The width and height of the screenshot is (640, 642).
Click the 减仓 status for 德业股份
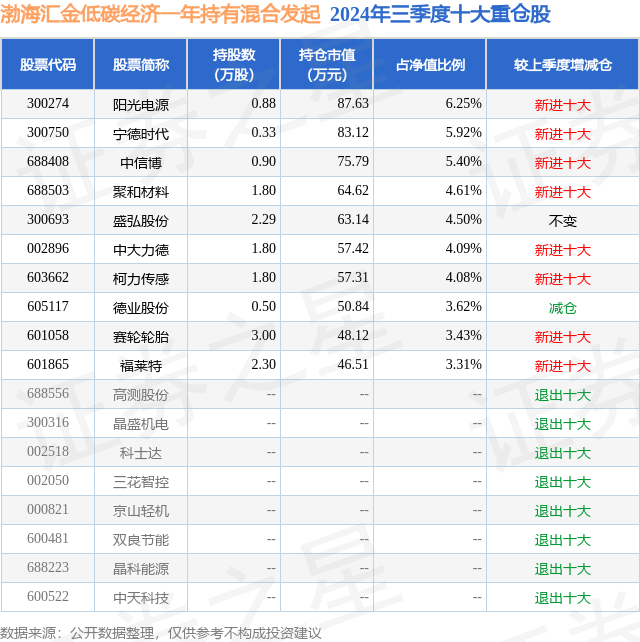tap(563, 308)
